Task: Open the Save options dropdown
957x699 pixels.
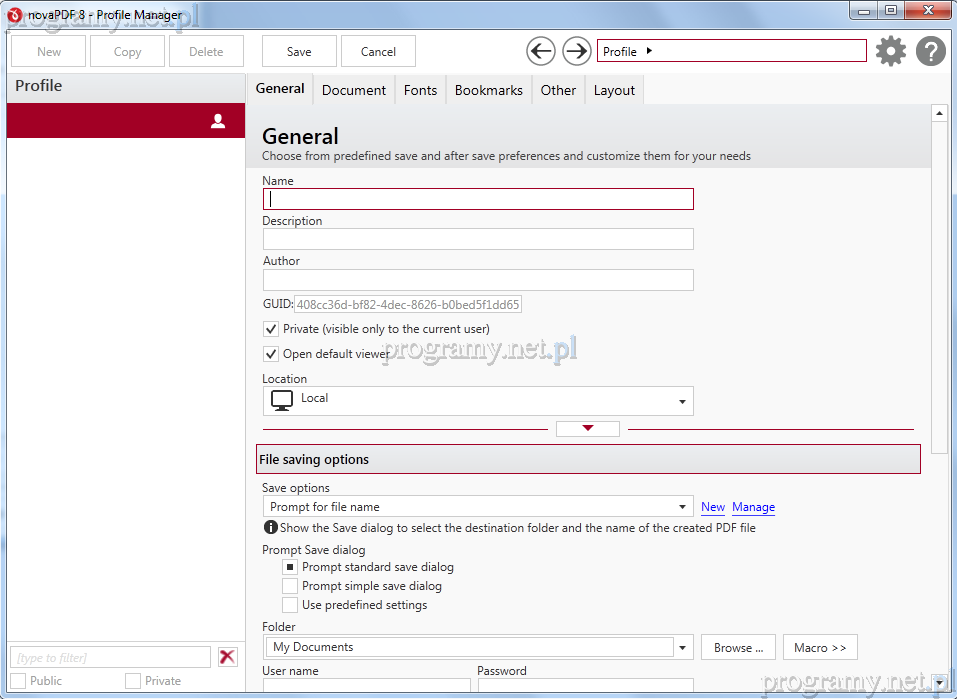Action: [x=683, y=507]
